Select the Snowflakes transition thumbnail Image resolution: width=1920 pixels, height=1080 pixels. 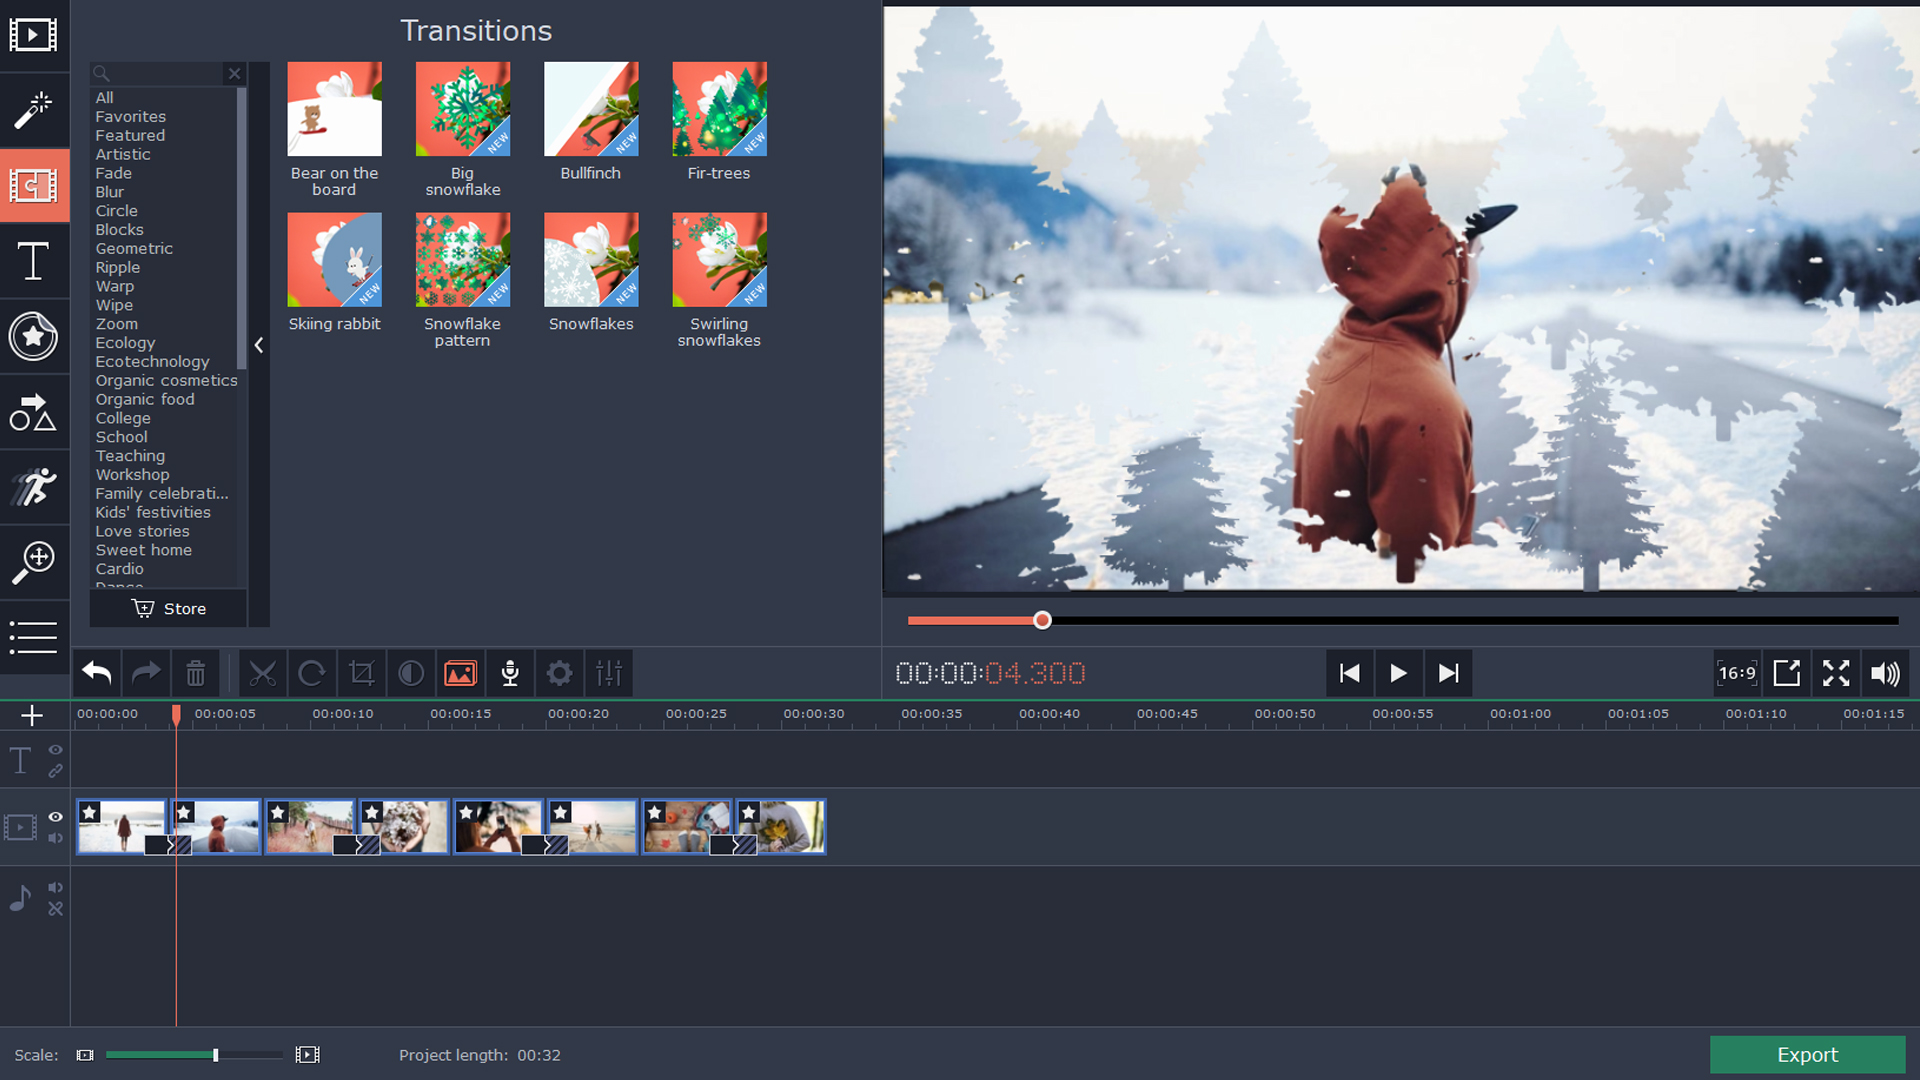pyautogui.click(x=591, y=259)
